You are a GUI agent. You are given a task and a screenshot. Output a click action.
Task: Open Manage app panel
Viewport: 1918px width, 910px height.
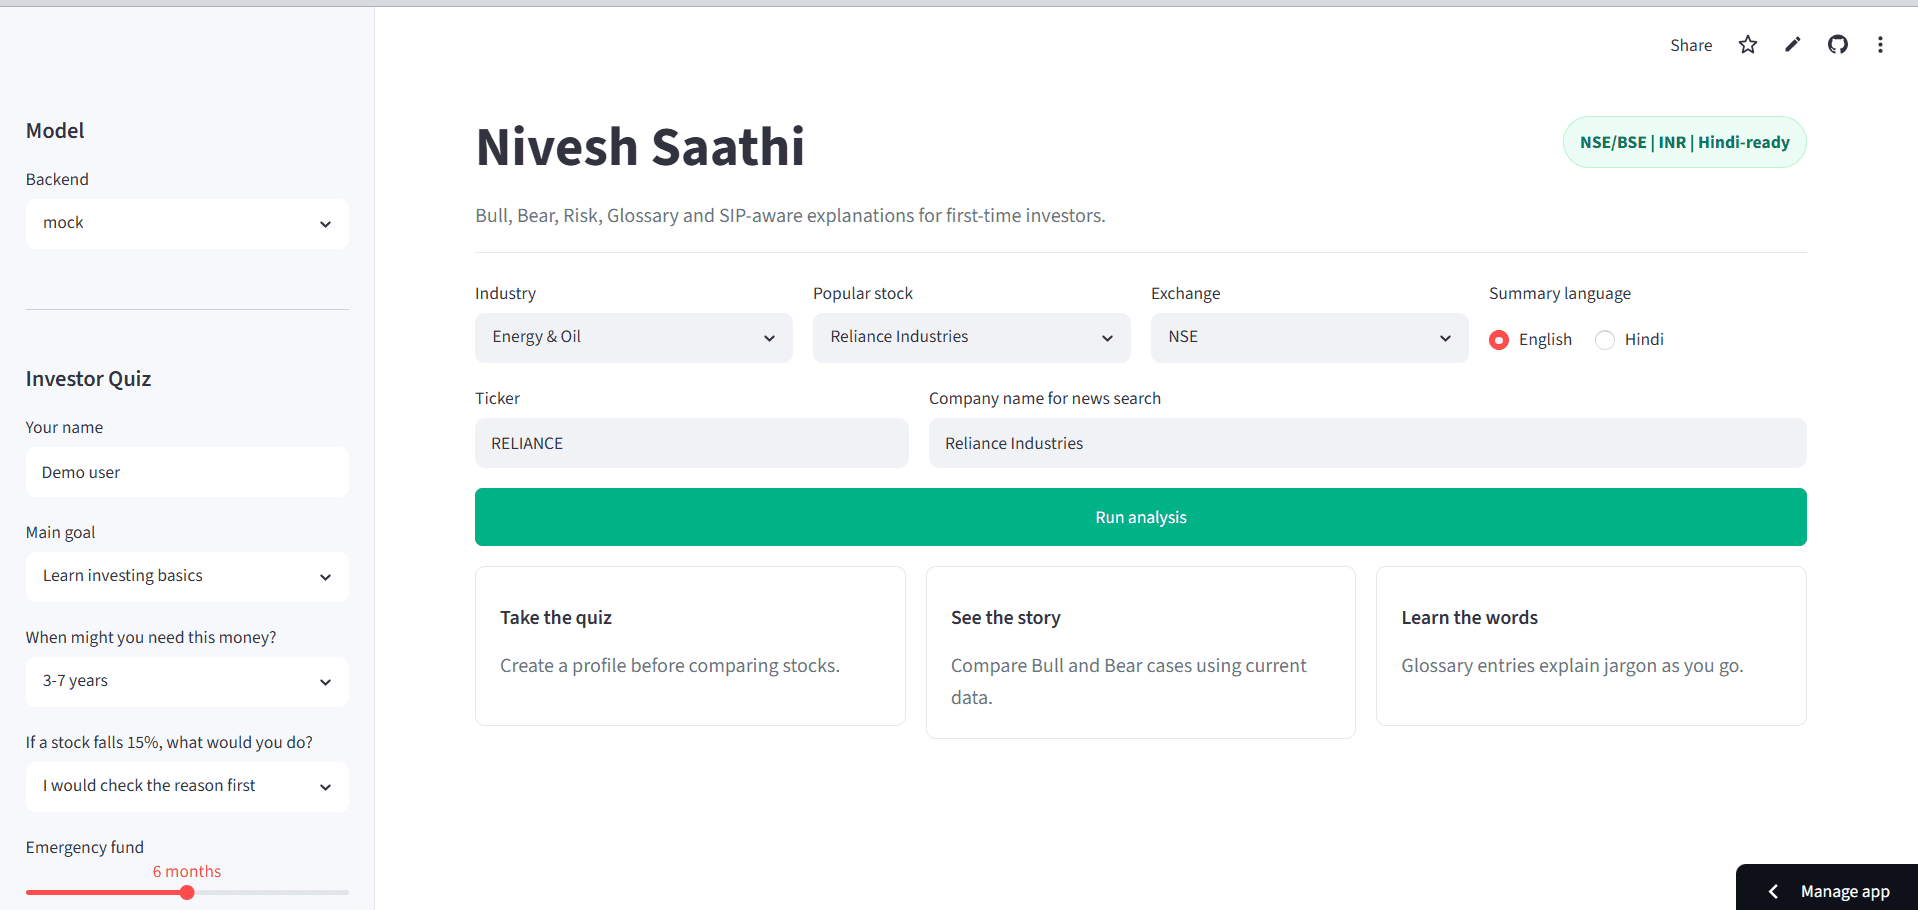(1827, 888)
